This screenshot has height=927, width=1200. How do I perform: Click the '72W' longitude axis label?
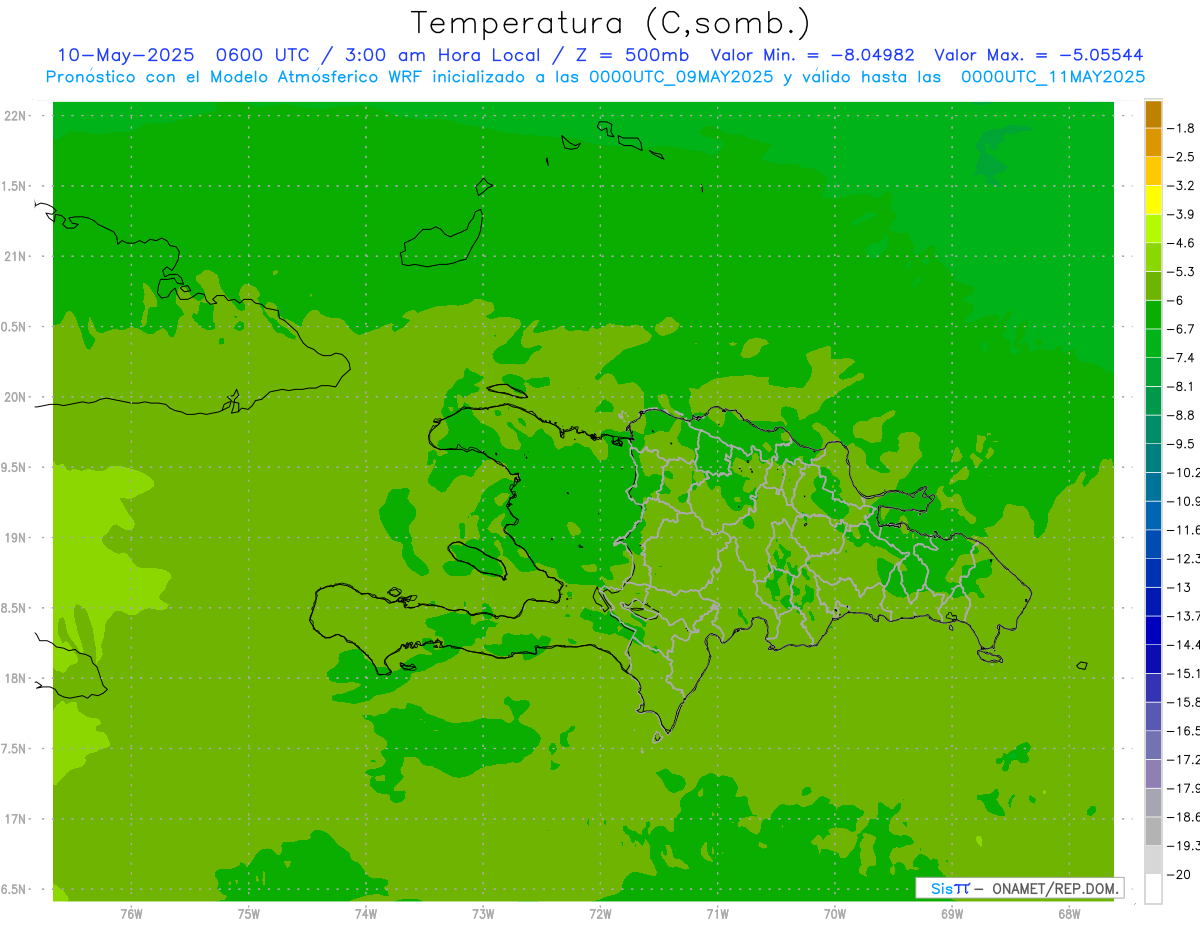point(600,913)
